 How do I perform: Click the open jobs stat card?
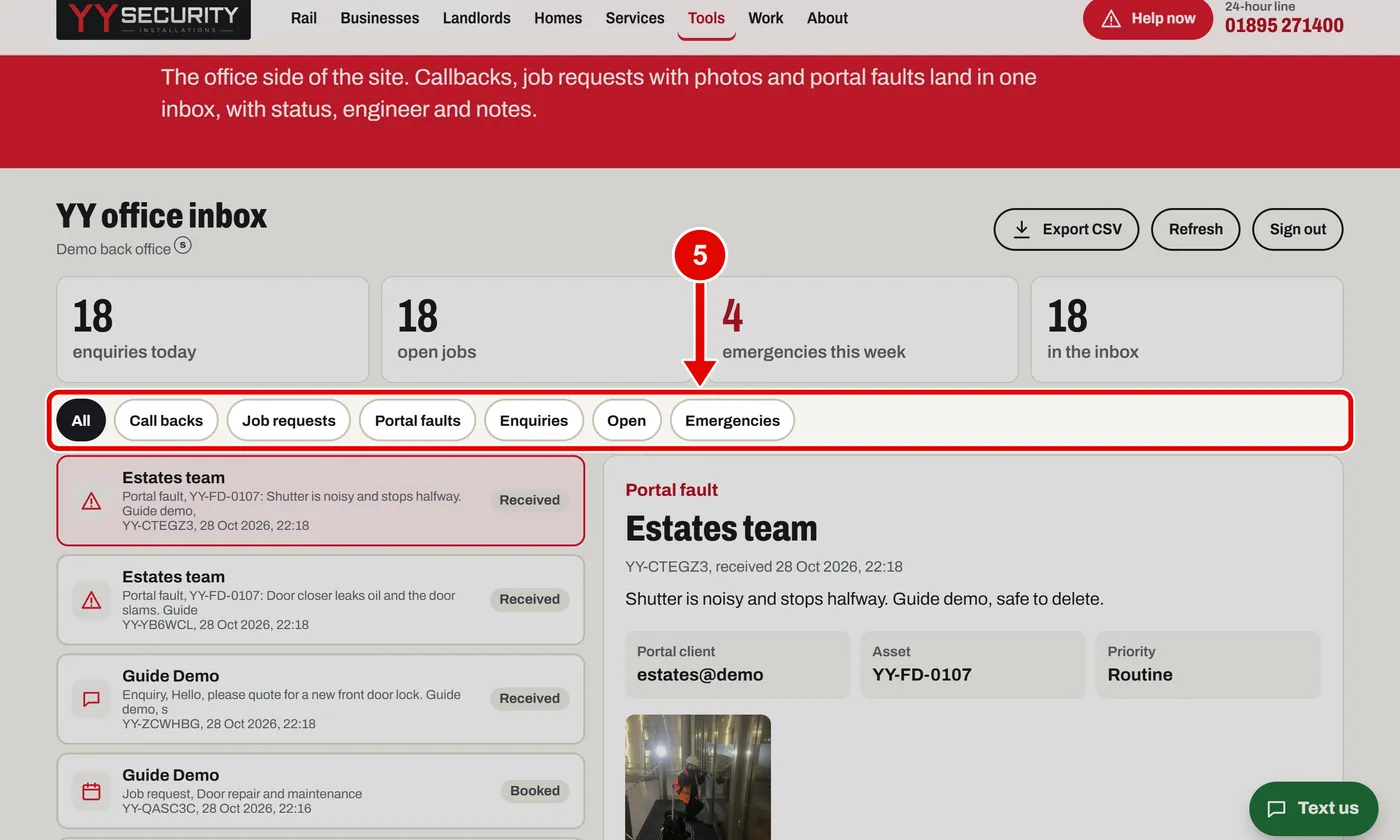[x=537, y=329]
